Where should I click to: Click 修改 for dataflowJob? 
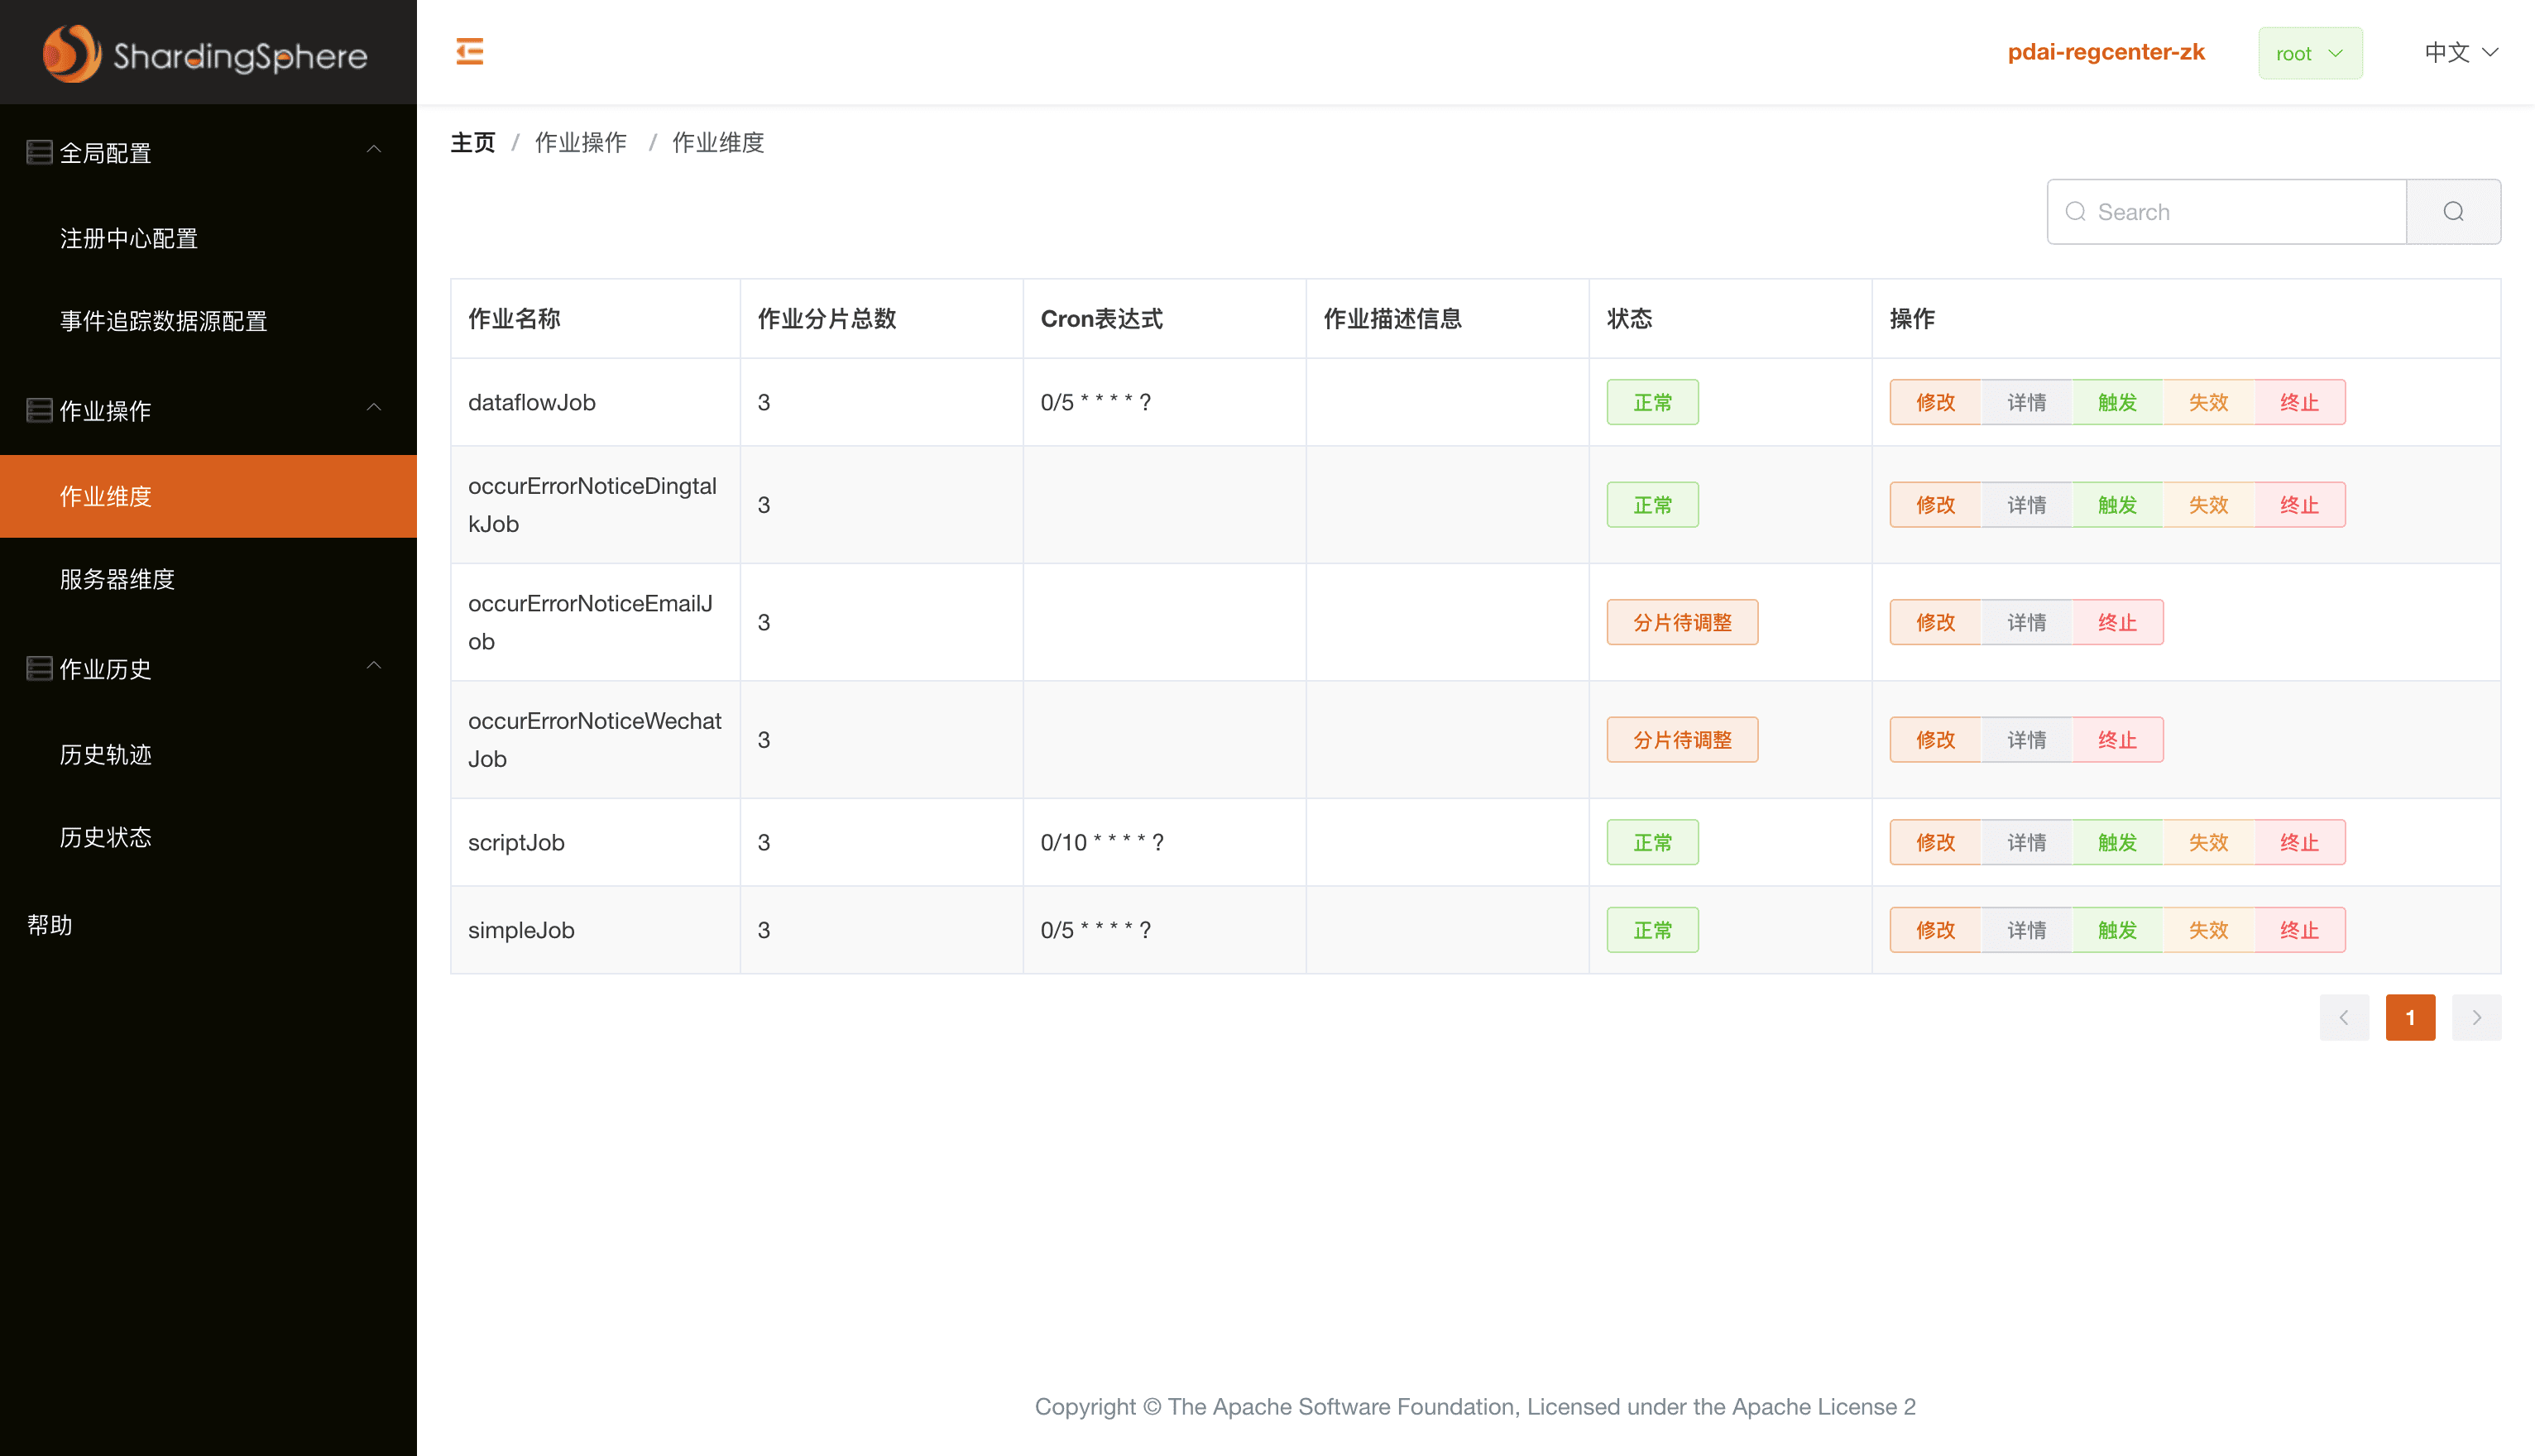point(1934,402)
